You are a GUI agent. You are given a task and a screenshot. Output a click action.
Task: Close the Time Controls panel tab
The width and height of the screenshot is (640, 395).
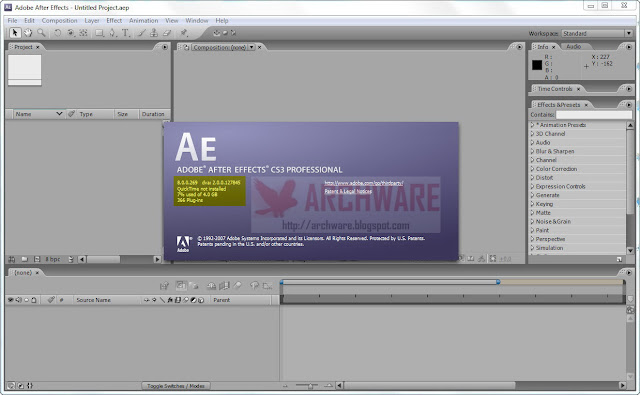tap(578, 89)
